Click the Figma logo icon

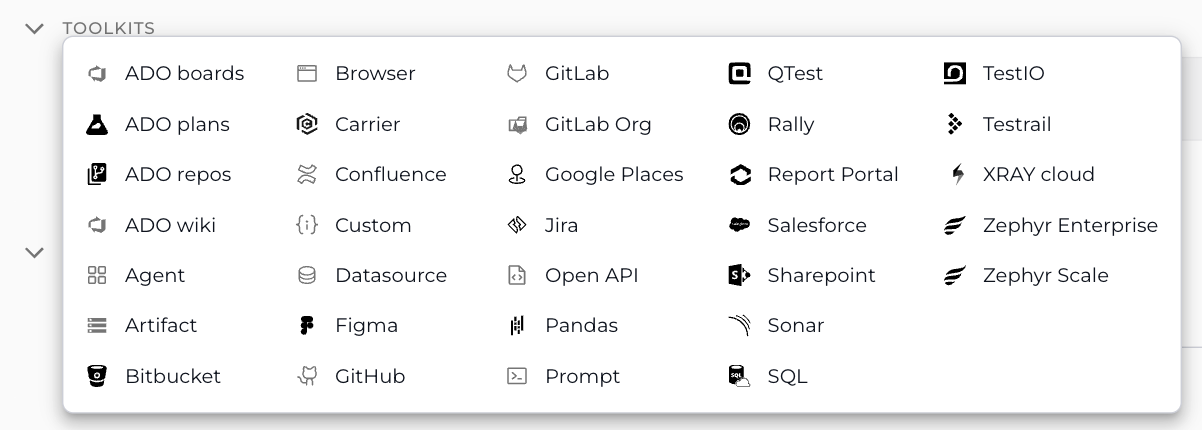pyautogui.click(x=307, y=325)
